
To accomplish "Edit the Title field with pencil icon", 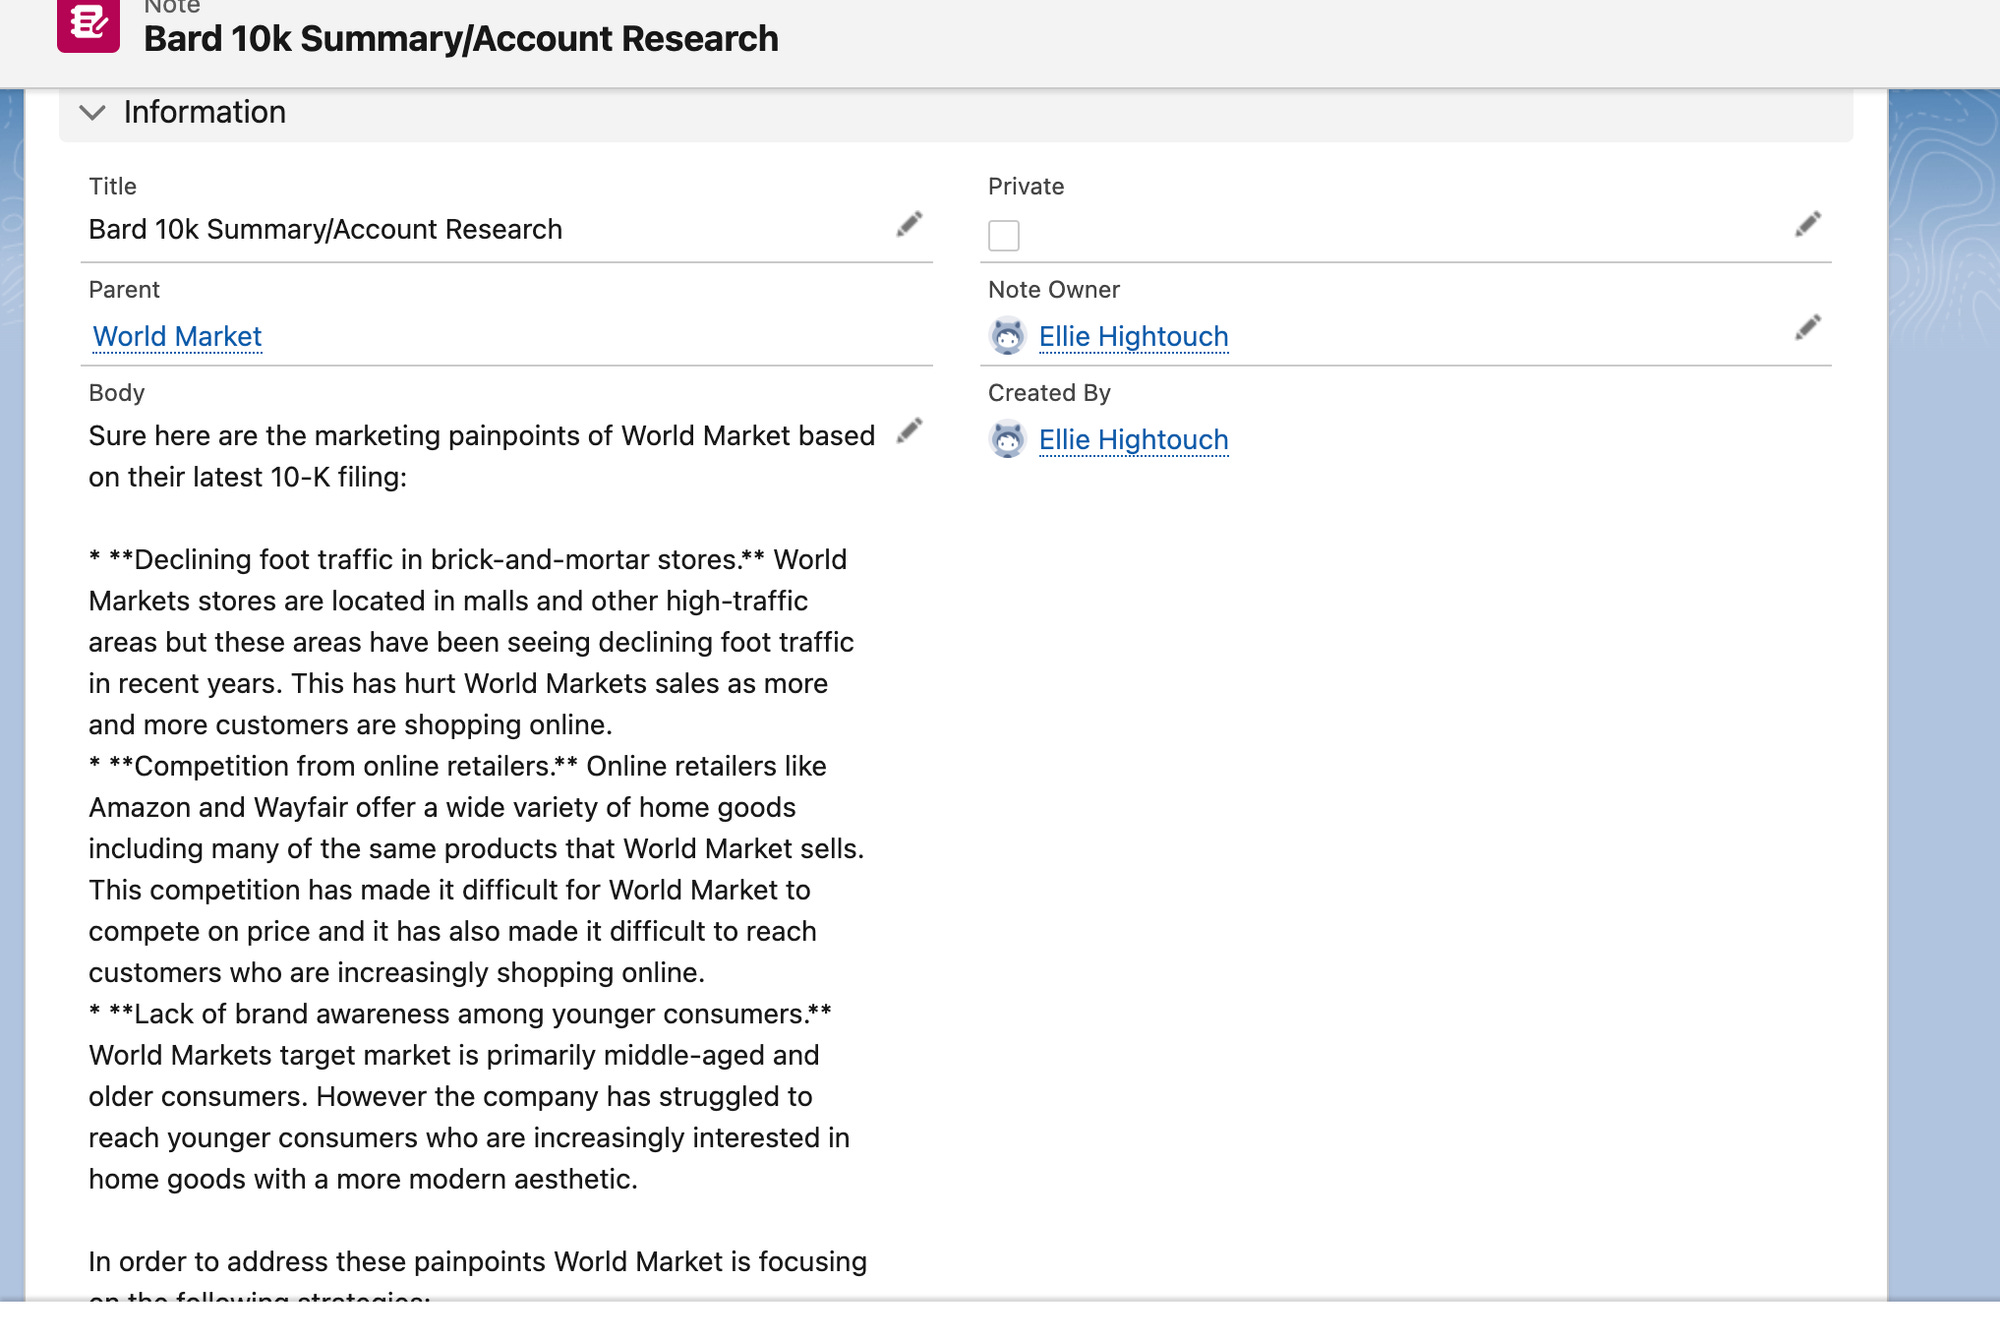I will [x=908, y=225].
